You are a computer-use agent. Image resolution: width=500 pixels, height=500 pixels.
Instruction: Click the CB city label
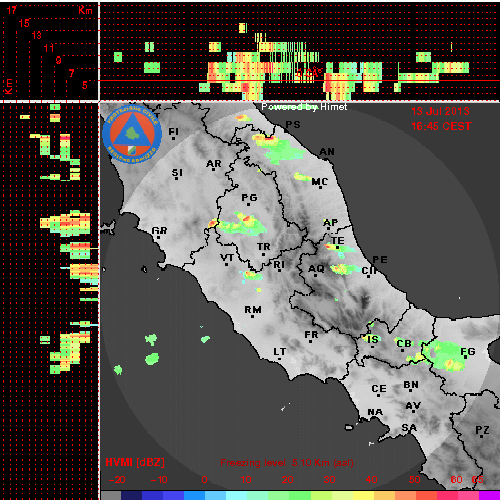404,343
